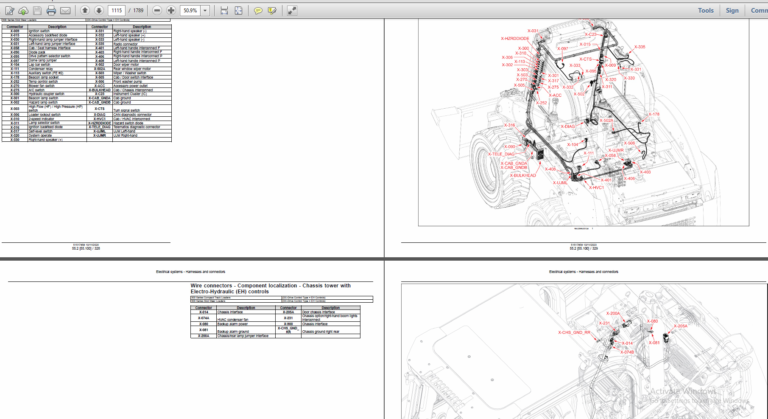Toggle fit one full page view

pos(238,10)
